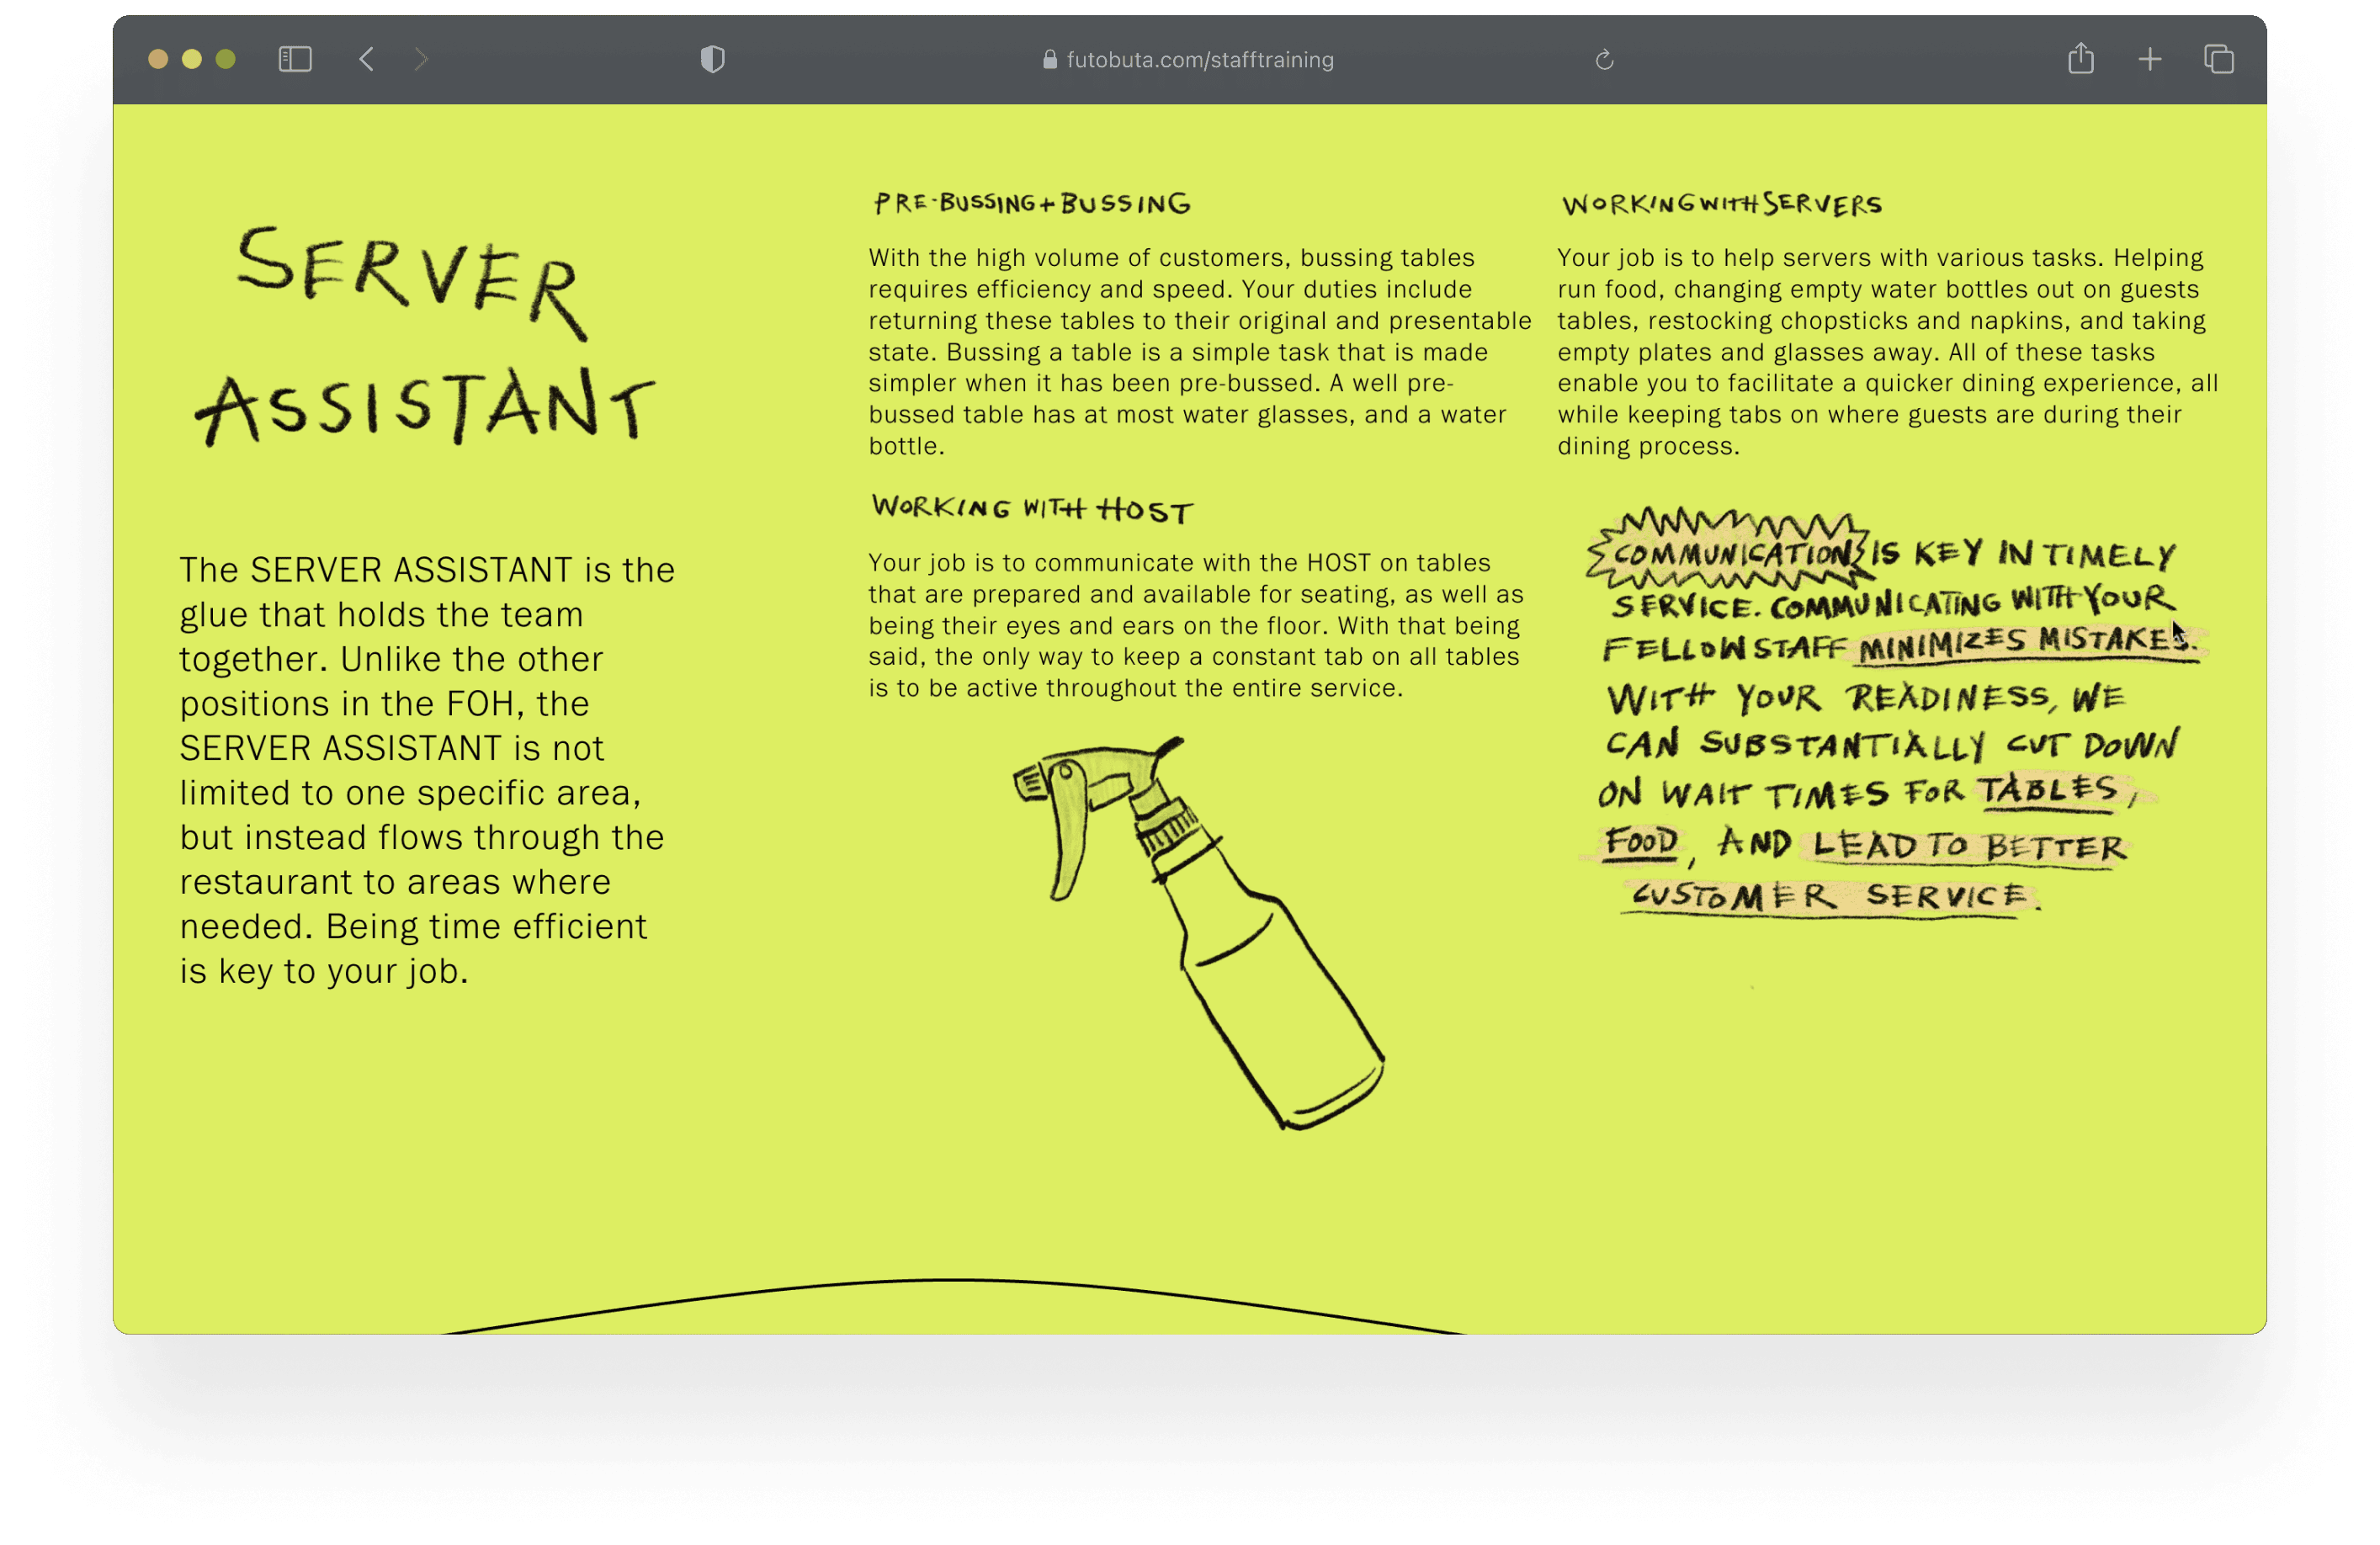The width and height of the screenshot is (2380, 1545).
Task: Click the forward navigation arrow
Action: pos(421,60)
